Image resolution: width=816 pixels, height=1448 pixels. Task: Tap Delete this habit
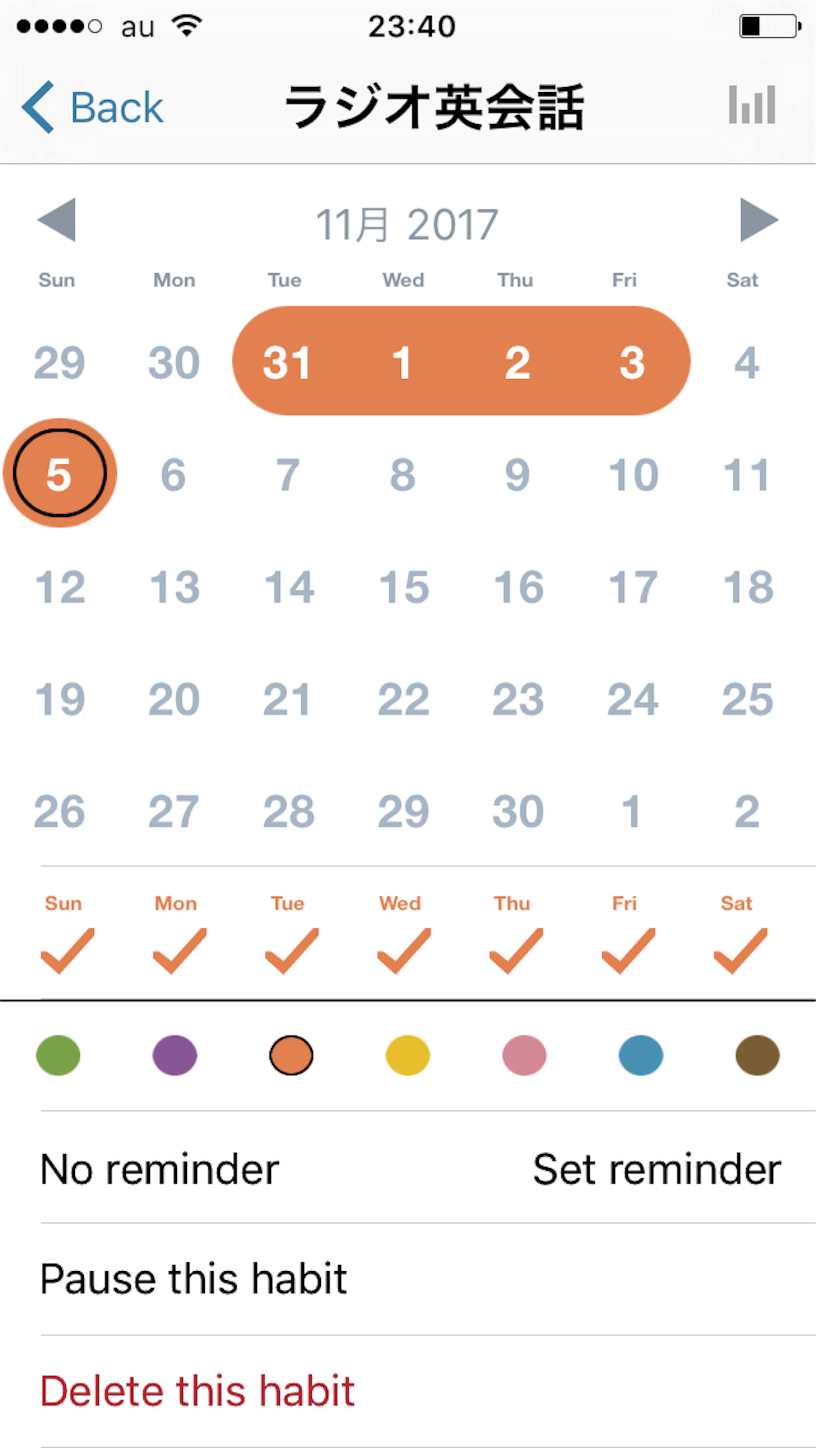coord(197,1391)
